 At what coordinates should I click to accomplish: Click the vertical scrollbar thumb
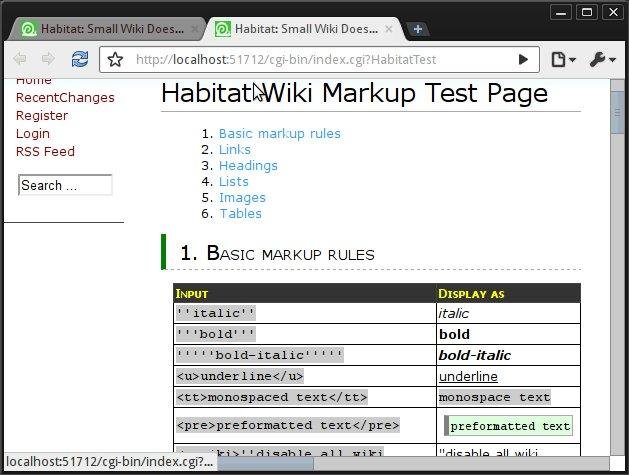pos(617,112)
